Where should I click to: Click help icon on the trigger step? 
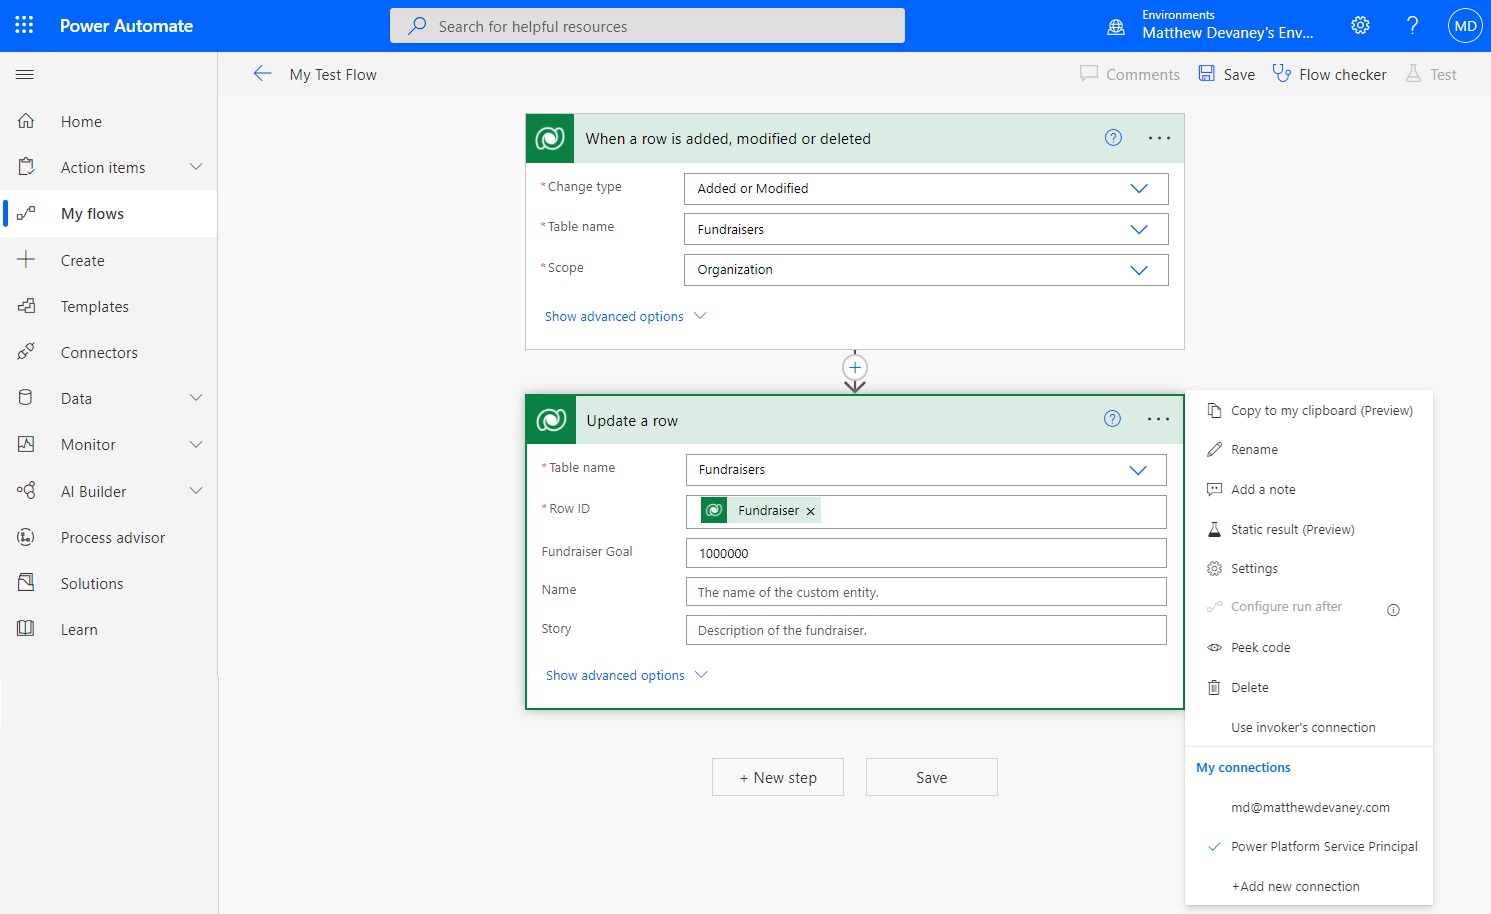tap(1112, 138)
